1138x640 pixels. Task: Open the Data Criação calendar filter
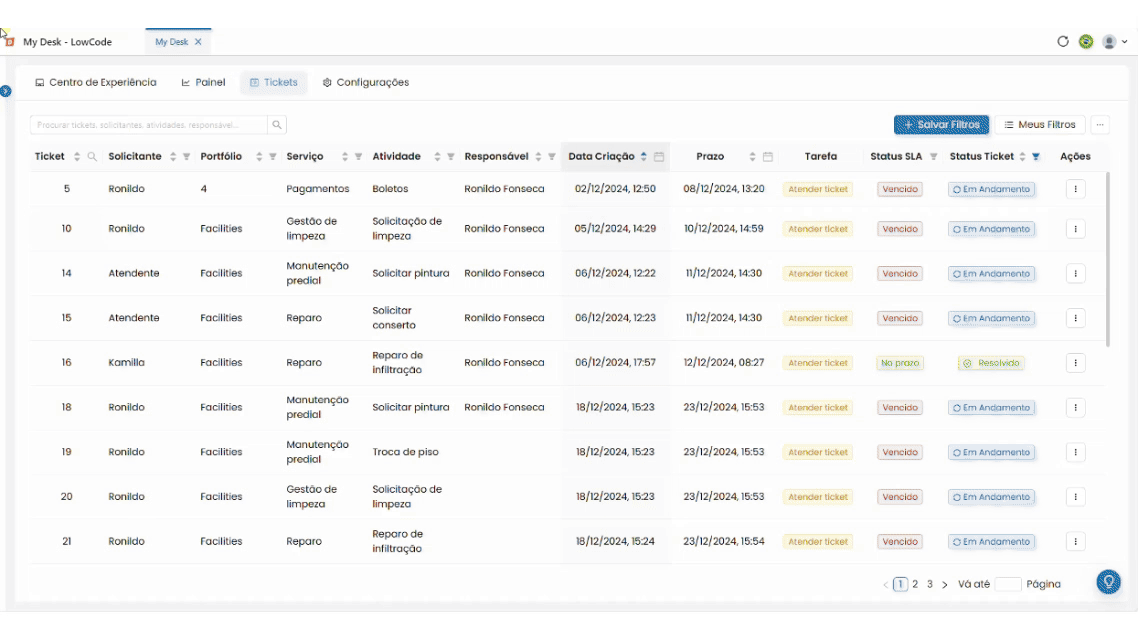(659, 157)
